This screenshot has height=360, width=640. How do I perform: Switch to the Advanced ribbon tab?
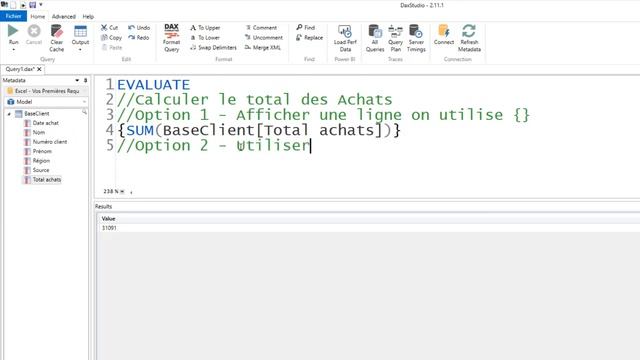click(x=64, y=16)
